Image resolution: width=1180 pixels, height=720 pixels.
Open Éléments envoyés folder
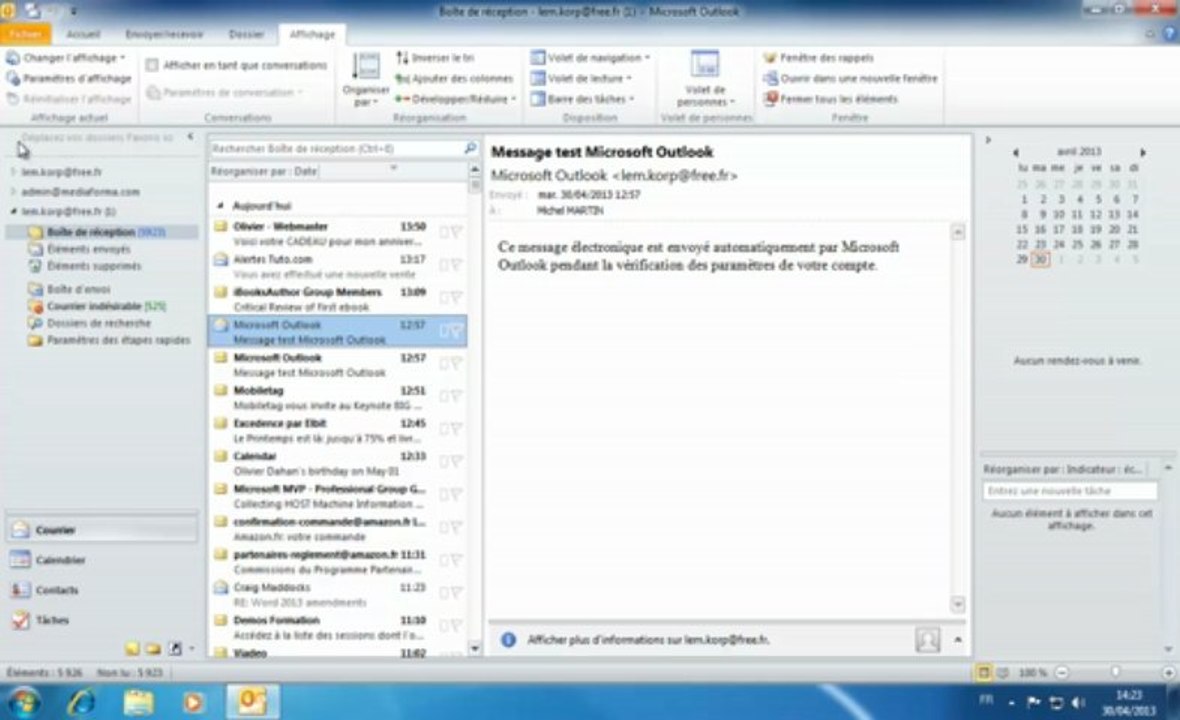79,249
